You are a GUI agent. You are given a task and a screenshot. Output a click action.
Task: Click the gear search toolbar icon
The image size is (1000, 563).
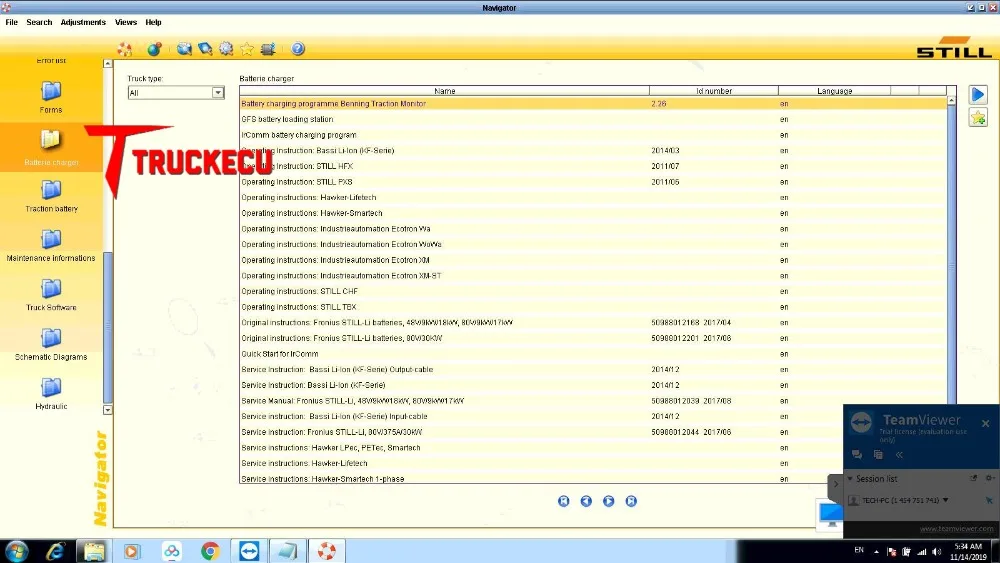[226, 49]
